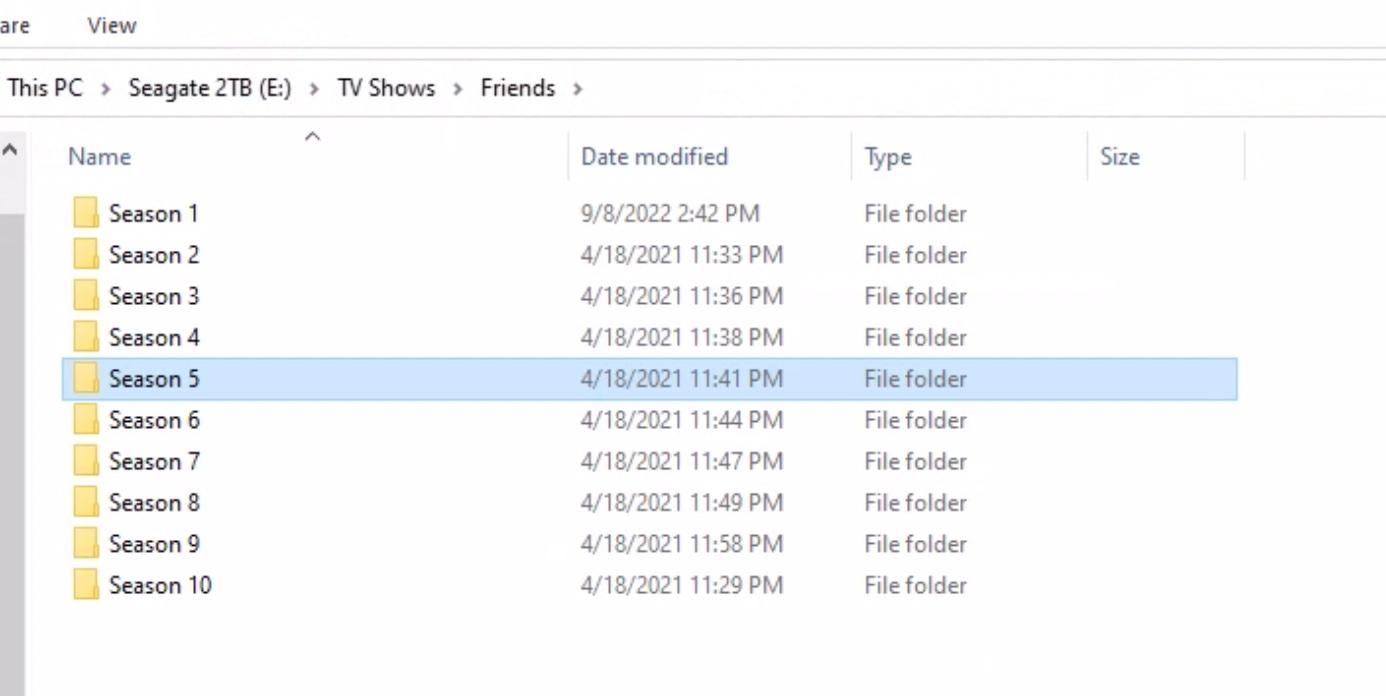
Task: Expand the chevron after TV Shows breadcrumb
Action: click(458, 89)
